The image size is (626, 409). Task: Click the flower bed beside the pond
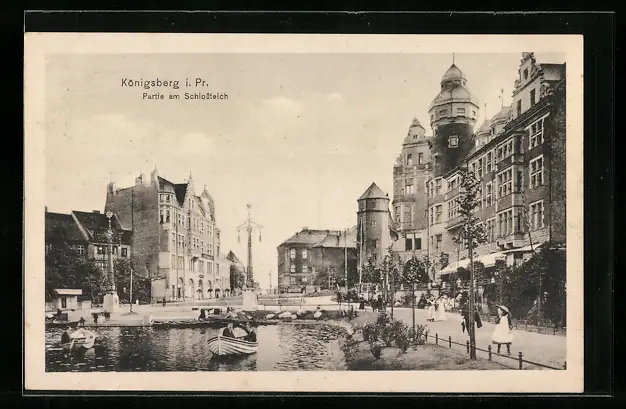[385, 335]
